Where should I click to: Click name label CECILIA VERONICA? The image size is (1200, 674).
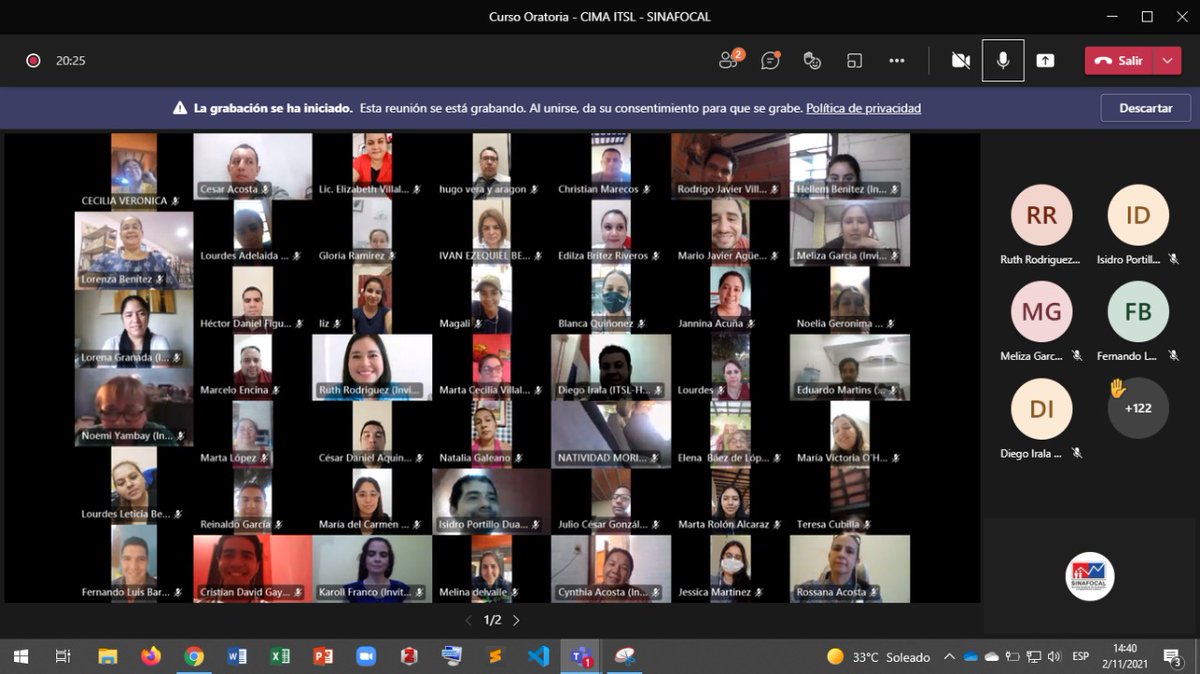pos(124,201)
